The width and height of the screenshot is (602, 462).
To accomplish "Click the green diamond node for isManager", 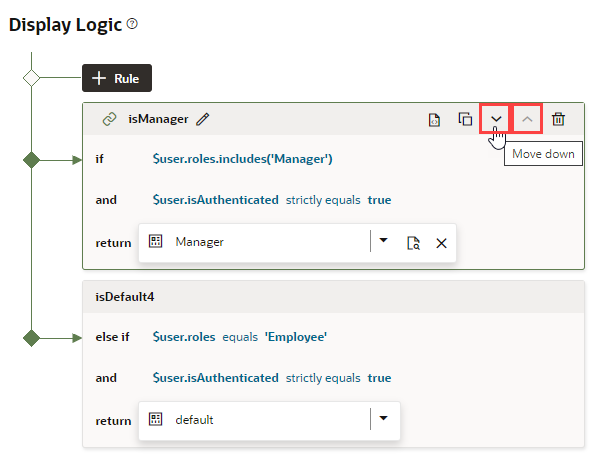I will pyautogui.click(x=32, y=159).
